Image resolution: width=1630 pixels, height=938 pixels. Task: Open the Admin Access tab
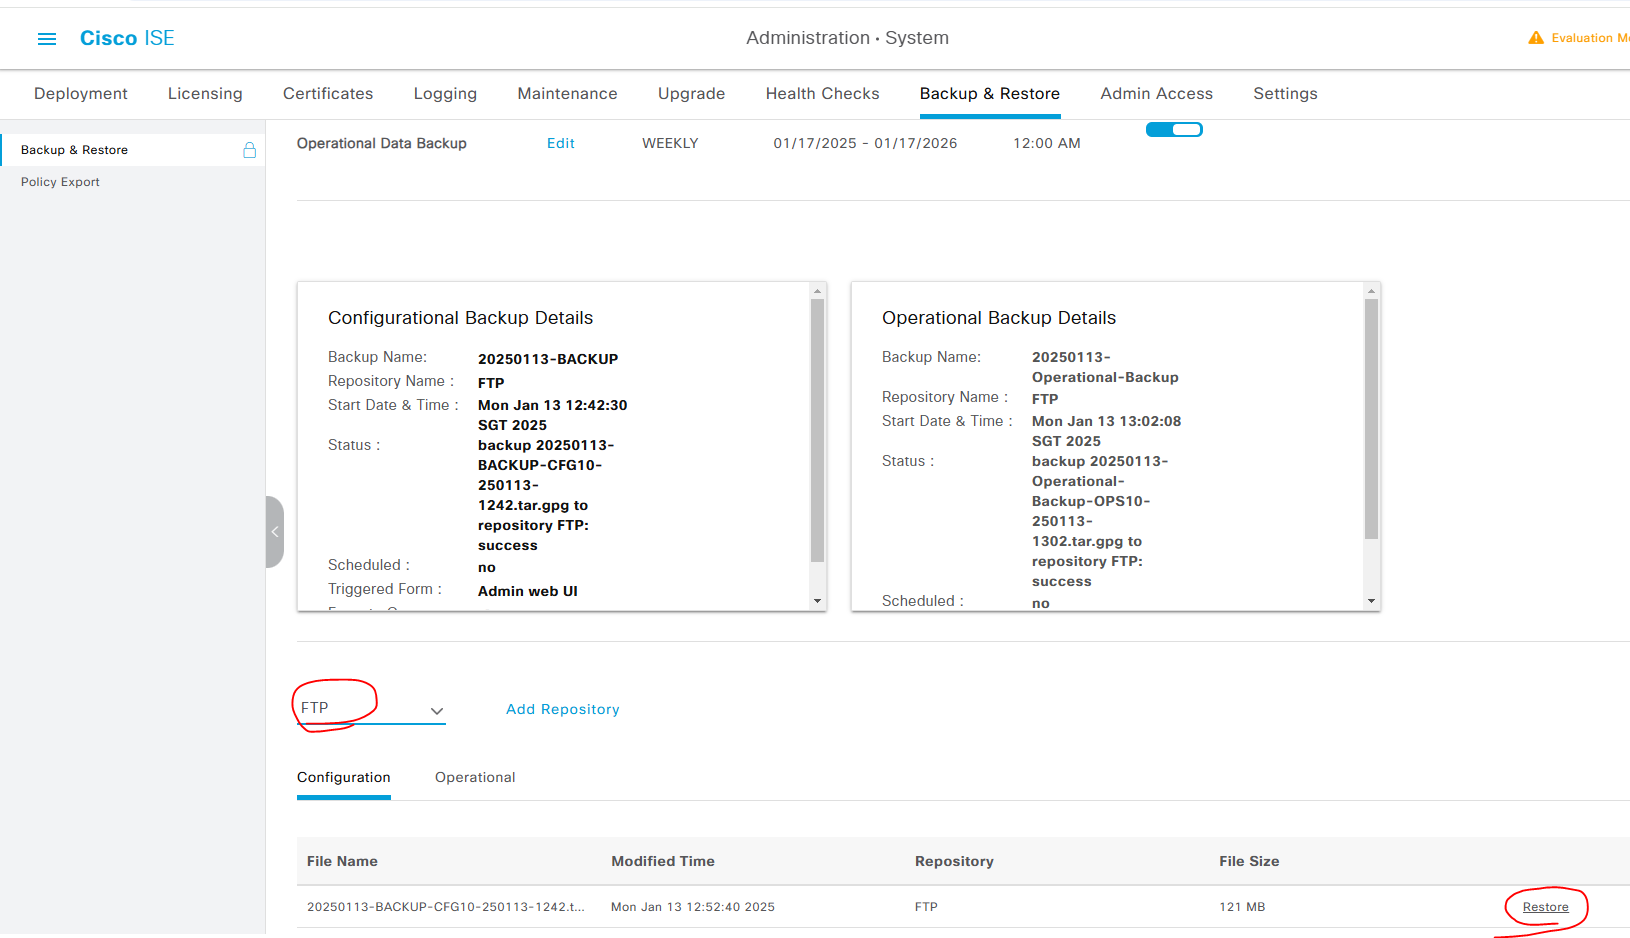[1157, 93]
